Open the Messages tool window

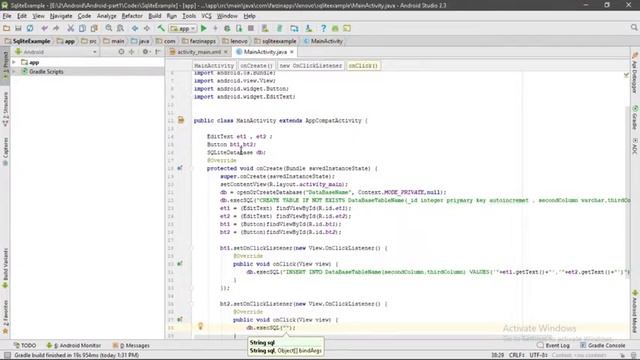pos(131,345)
